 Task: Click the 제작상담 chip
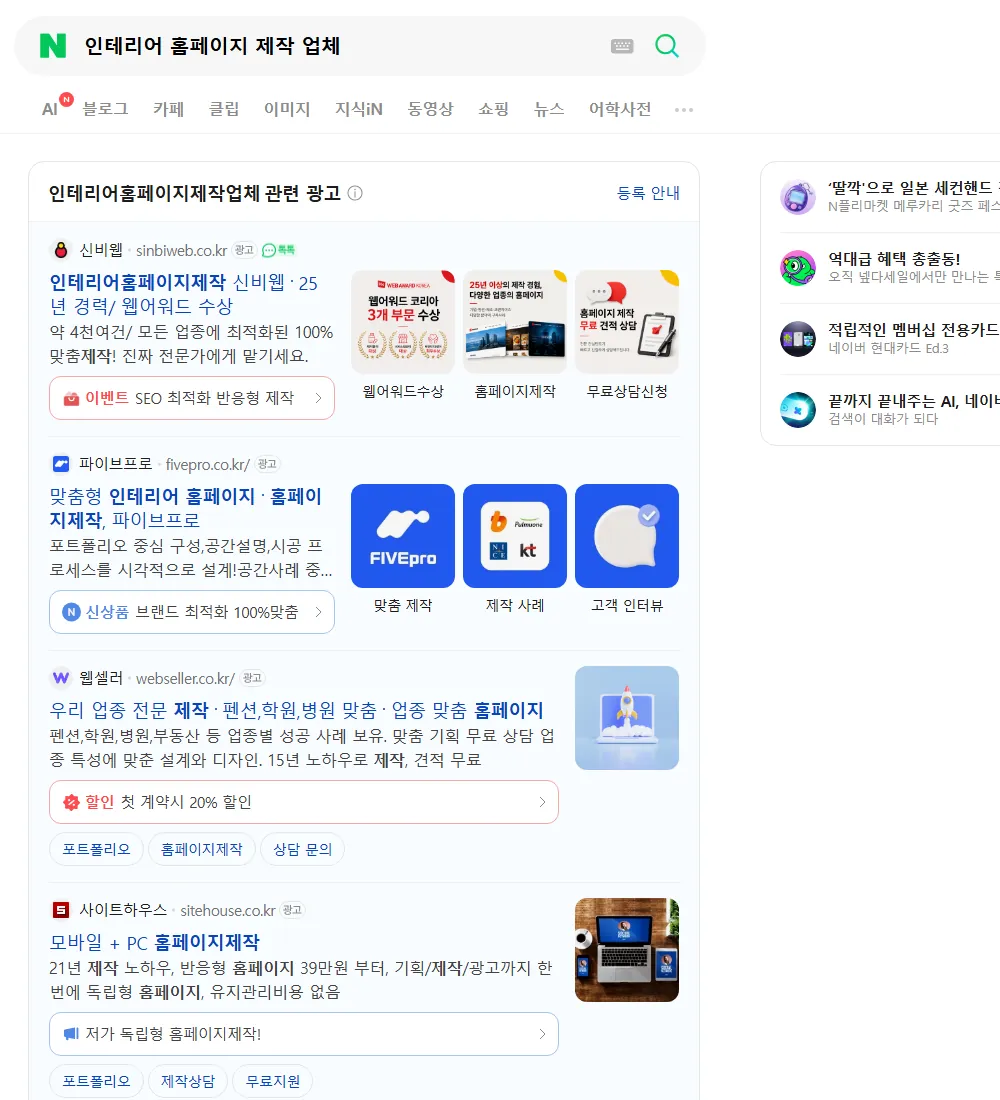[x=188, y=1081]
